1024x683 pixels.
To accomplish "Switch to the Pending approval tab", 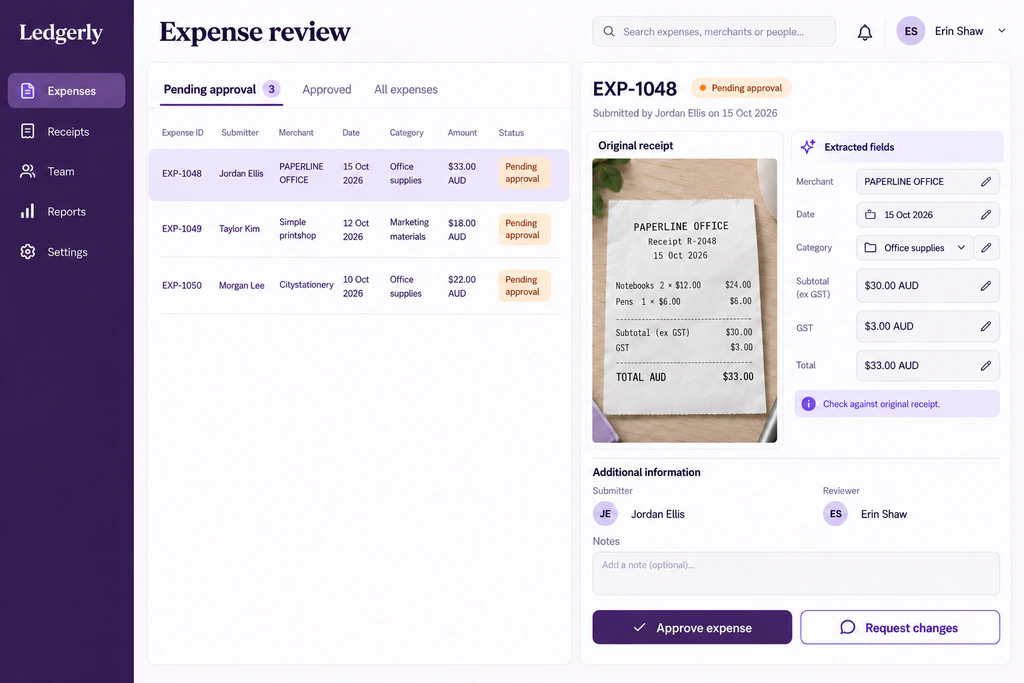I will point(221,89).
